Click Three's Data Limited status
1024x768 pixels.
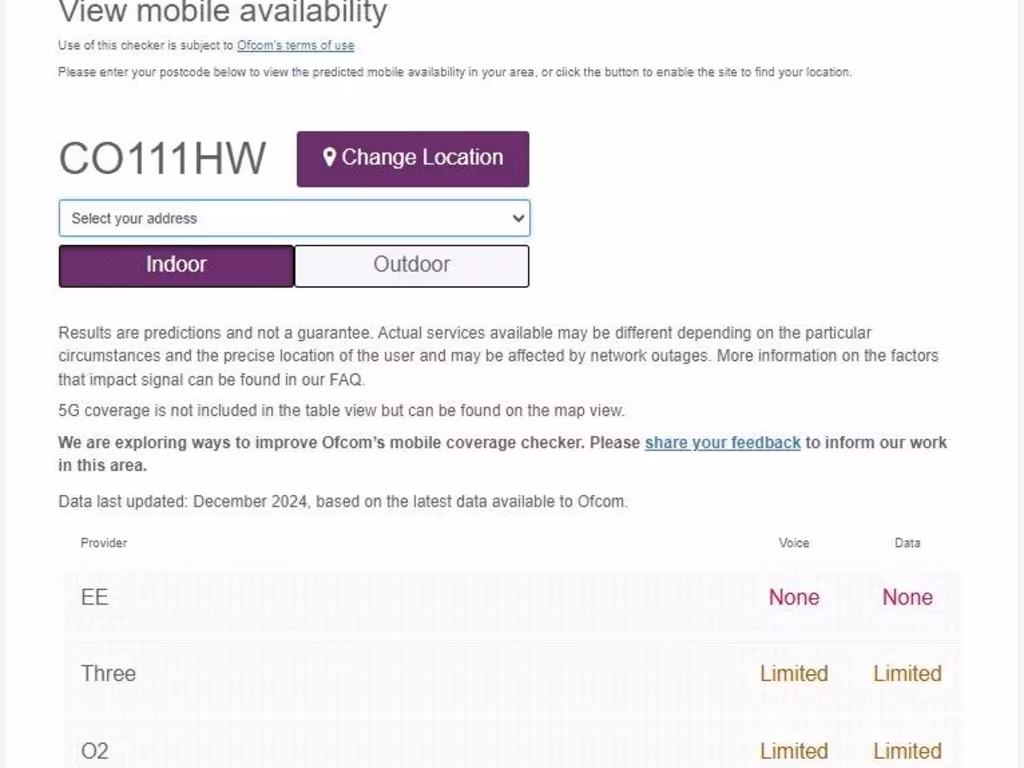coord(907,673)
